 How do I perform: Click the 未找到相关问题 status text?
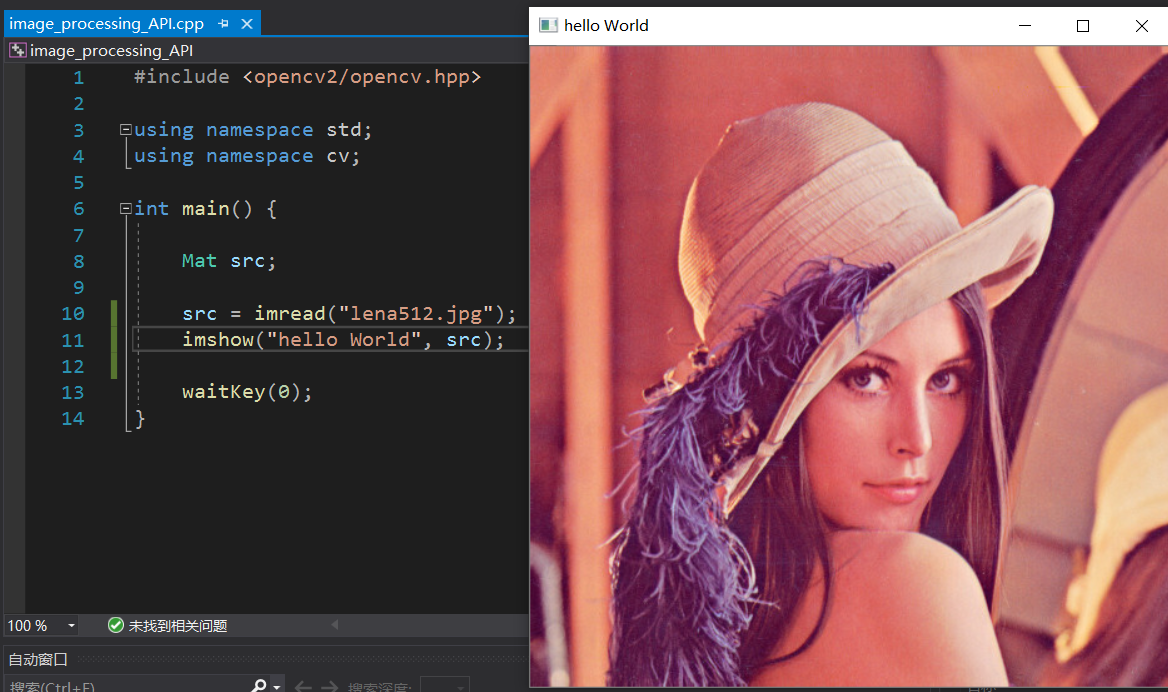tap(178, 626)
